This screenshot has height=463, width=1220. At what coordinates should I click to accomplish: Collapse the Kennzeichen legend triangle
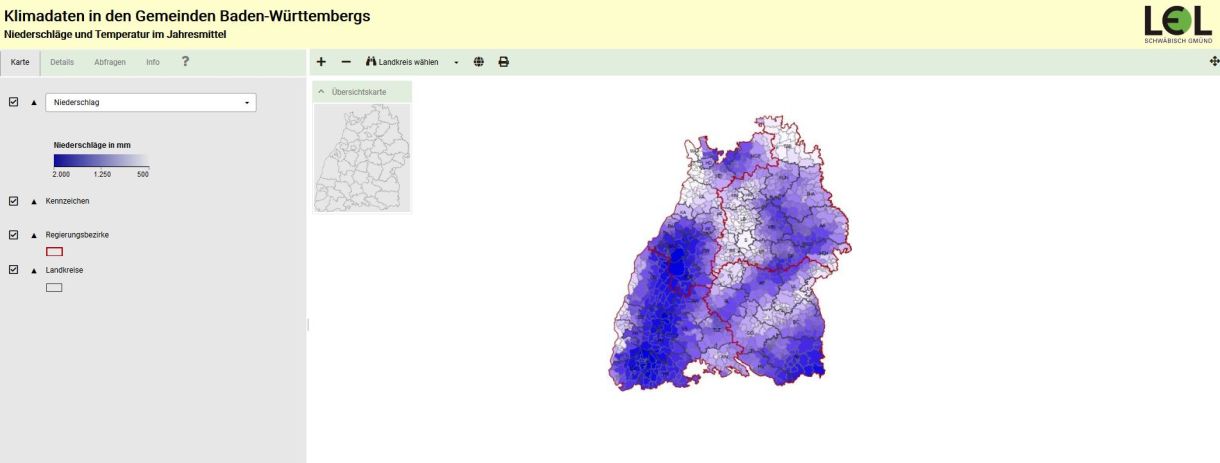point(33,201)
